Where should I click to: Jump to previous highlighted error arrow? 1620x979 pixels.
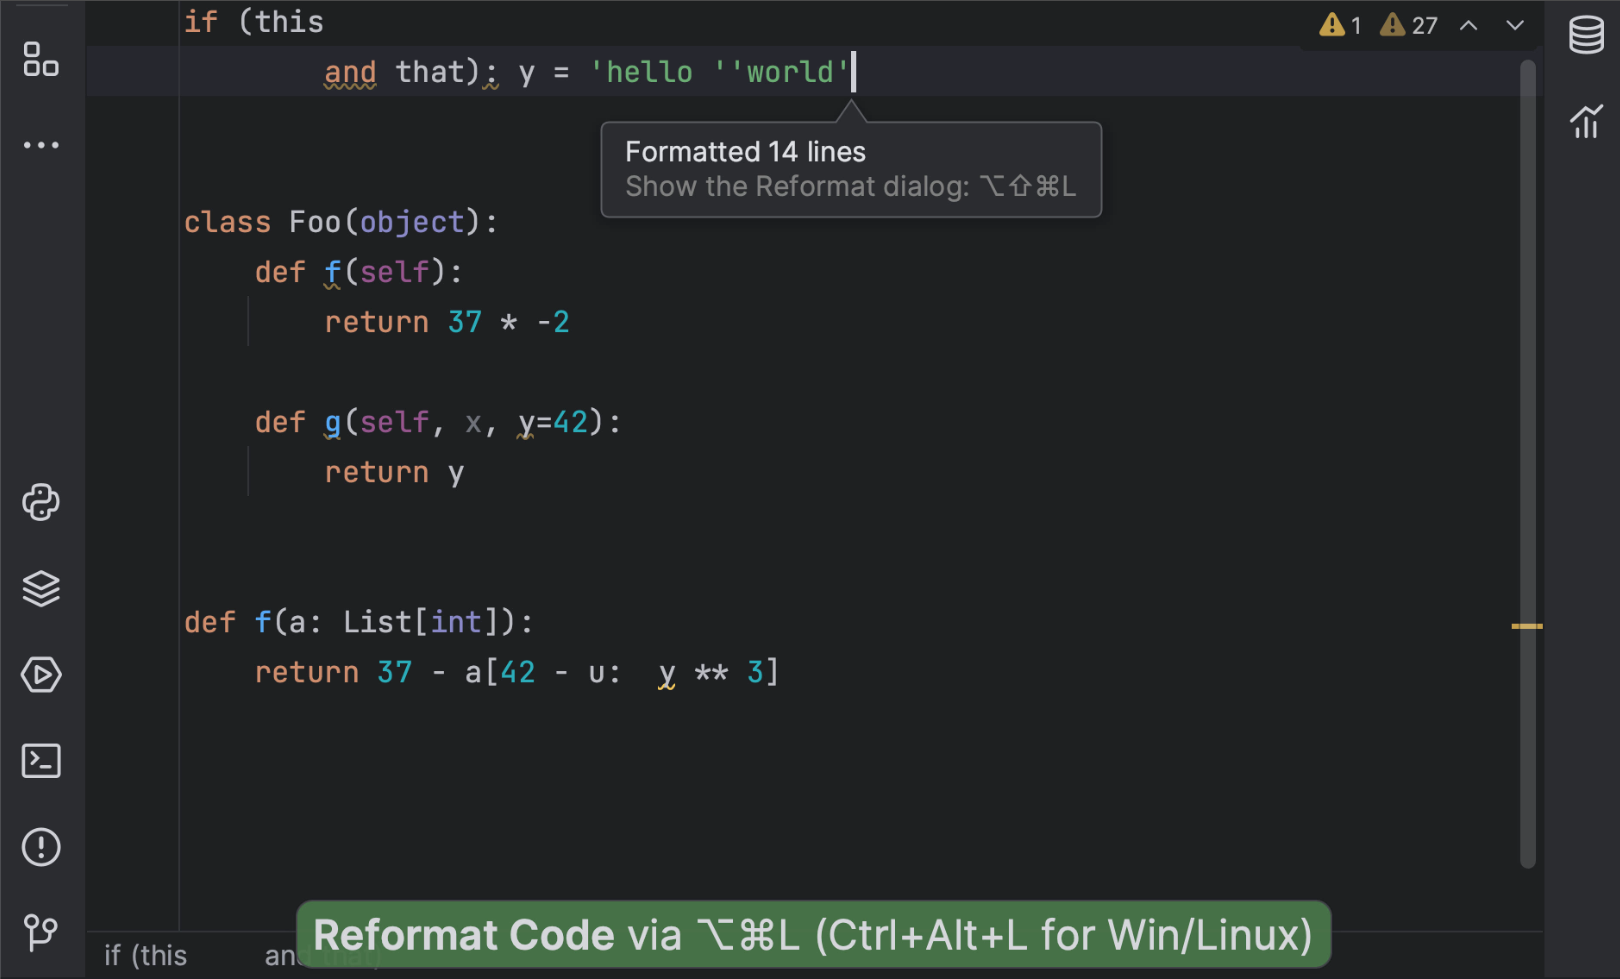(x=1468, y=26)
